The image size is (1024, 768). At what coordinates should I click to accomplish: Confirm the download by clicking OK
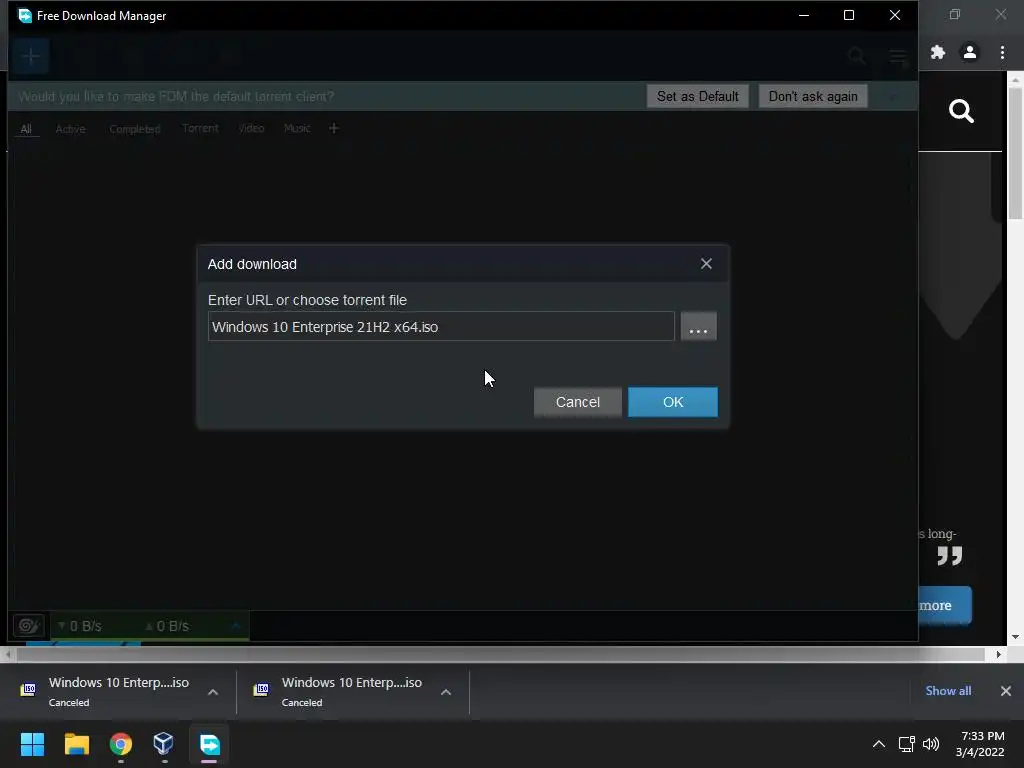673,402
